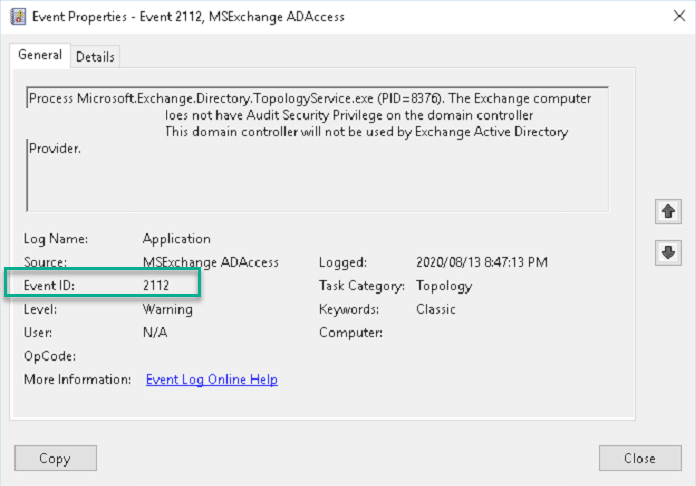696x486 pixels.
Task: Select the General tab
Action: pyautogui.click(x=40, y=55)
